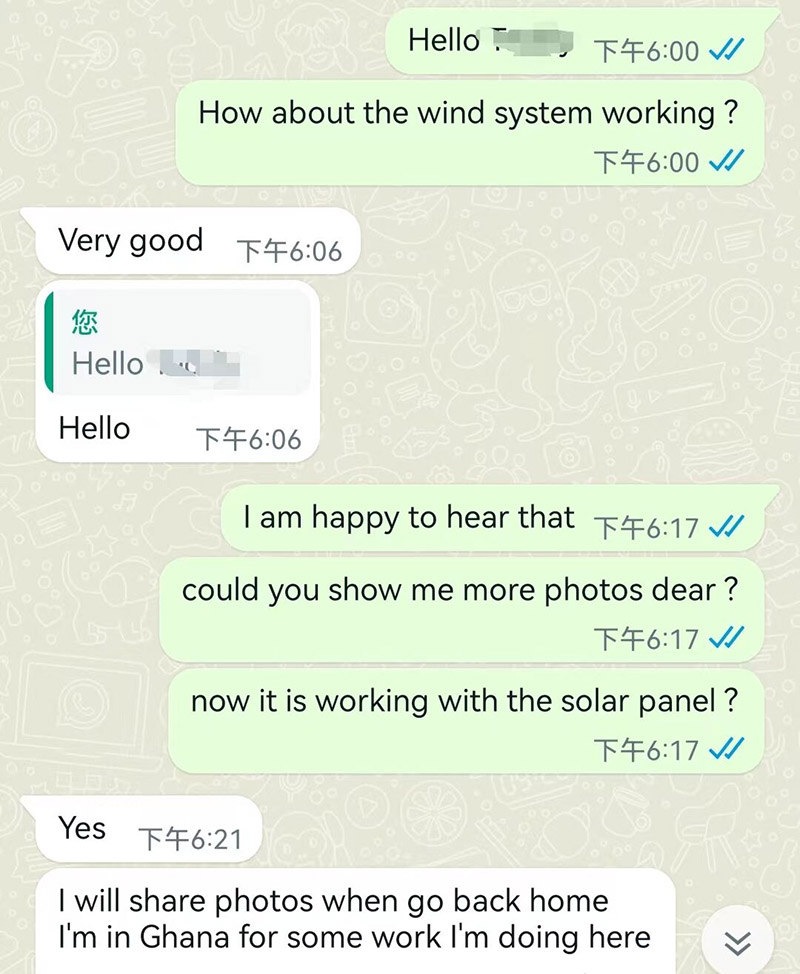The height and width of the screenshot is (974, 800).
Task: Click blue ticks on 'more photos dear' message
Action: (x=726, y=639)
